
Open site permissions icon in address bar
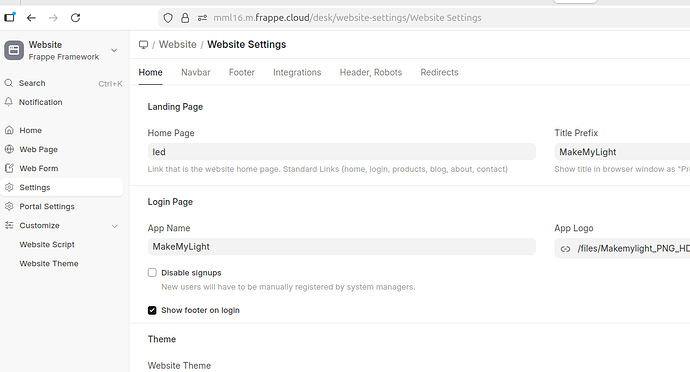[202, 18]
